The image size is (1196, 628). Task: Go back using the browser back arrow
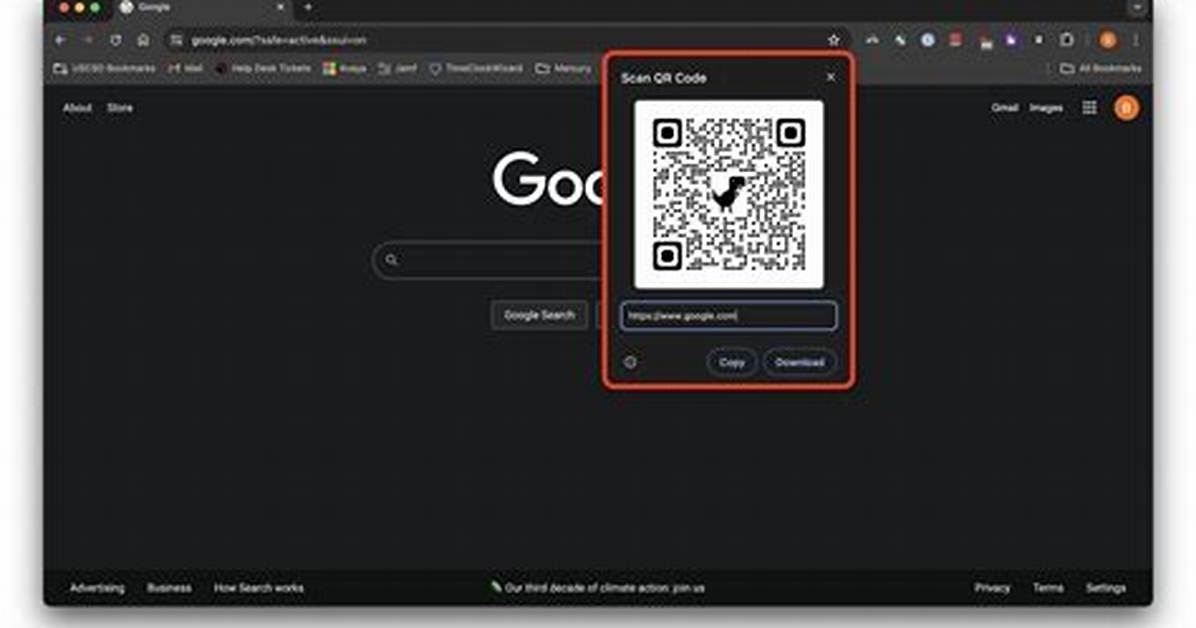(60, 40)
